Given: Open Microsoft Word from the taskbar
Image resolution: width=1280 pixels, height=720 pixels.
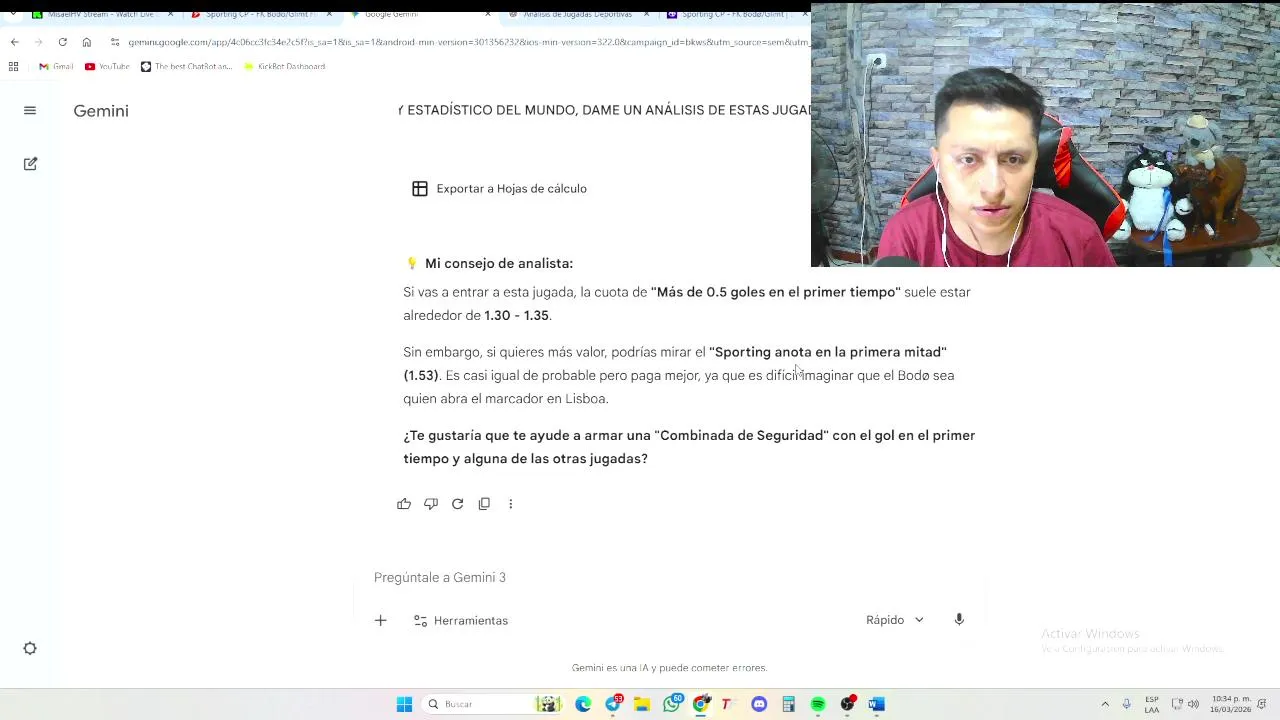Looking at the screenshot, I should [x=877, y=704].
